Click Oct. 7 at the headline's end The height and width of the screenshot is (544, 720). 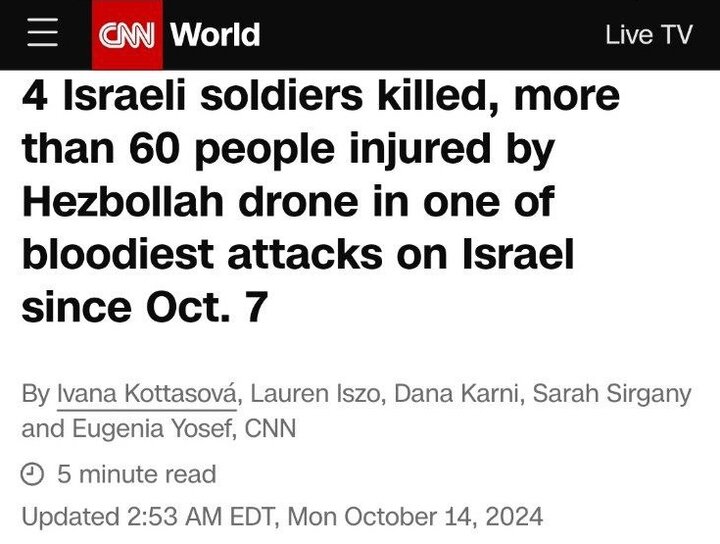(x=207, y=307)
